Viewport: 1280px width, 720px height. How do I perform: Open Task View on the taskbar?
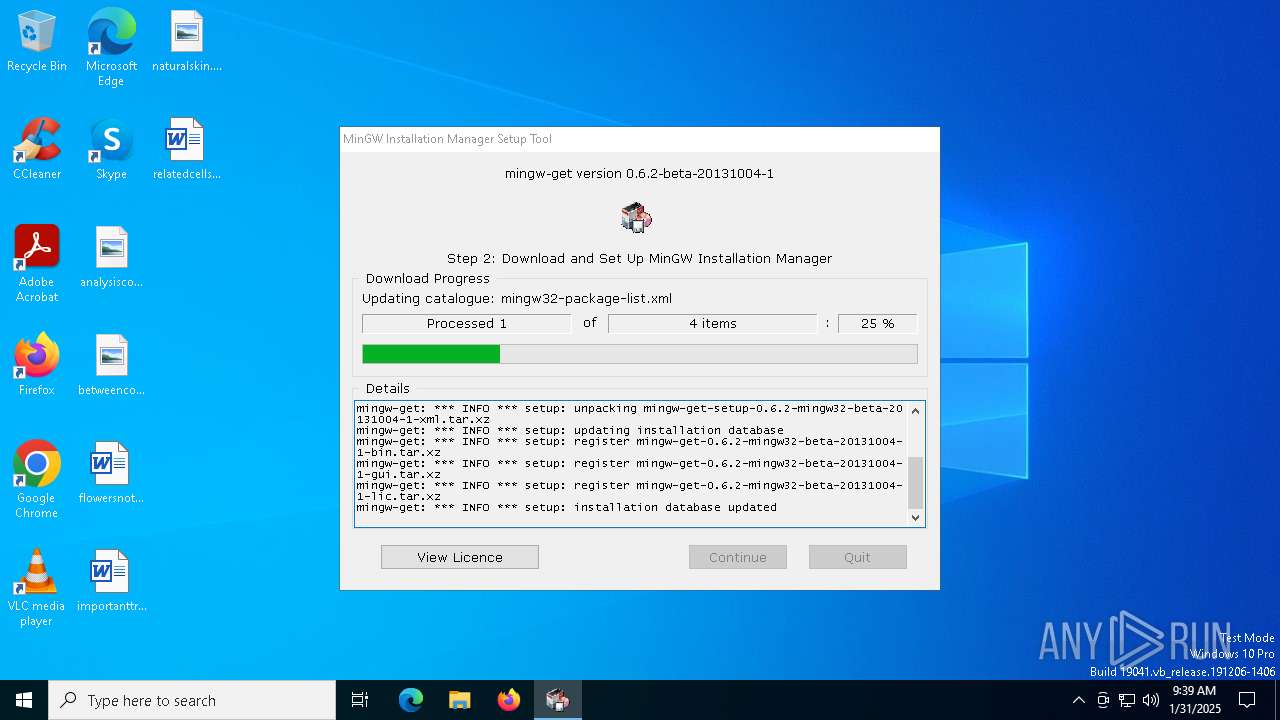click(360, 700)
